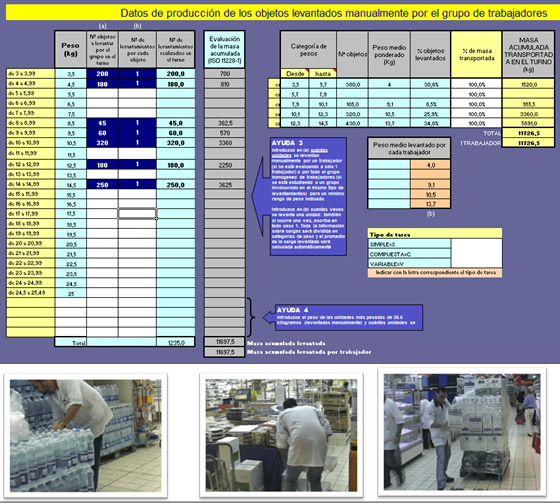560x503 pixels.
Task: Open the AYUDA 4 help box
Action: [349, 317]
